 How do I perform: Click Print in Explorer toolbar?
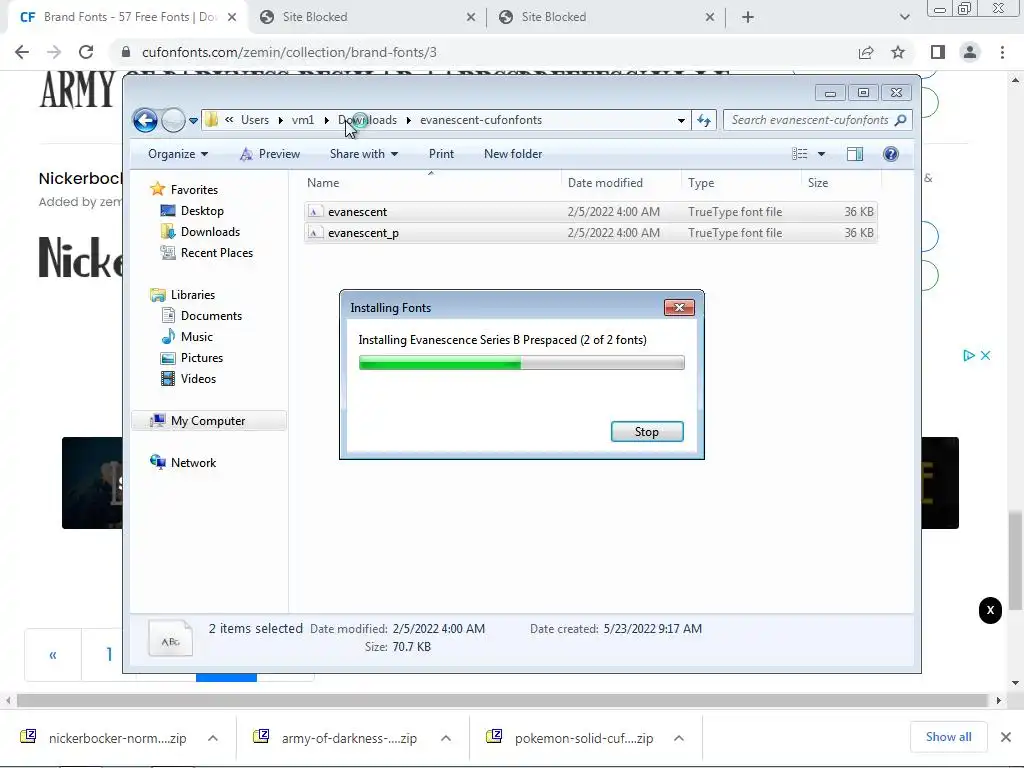click(441, 154)
